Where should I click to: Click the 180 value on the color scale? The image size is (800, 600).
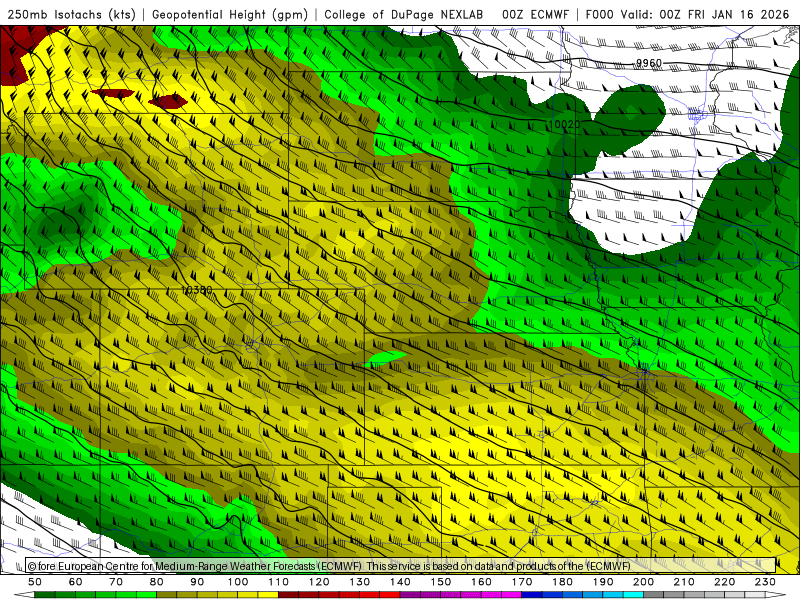pyautogui.click(x=562, y=582)
